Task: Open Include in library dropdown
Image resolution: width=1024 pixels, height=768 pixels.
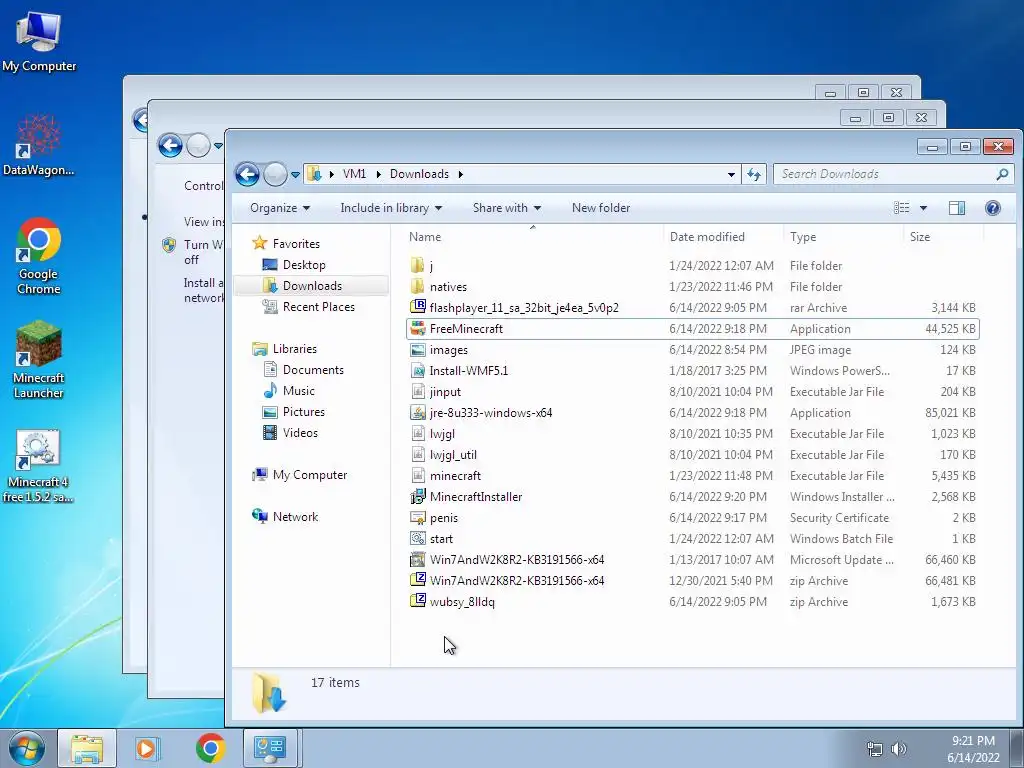Action: tap(391, 208)
